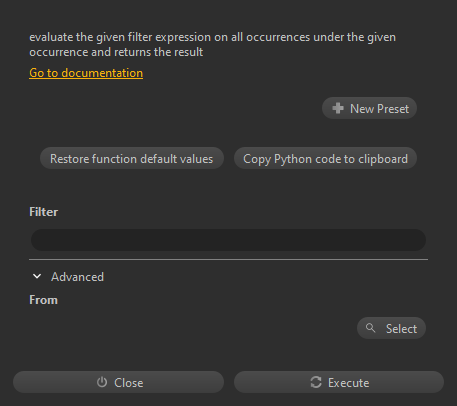The image size is (457, 406).
Task: Click the circular arrows icon on Execute
Action: [316, 382]
